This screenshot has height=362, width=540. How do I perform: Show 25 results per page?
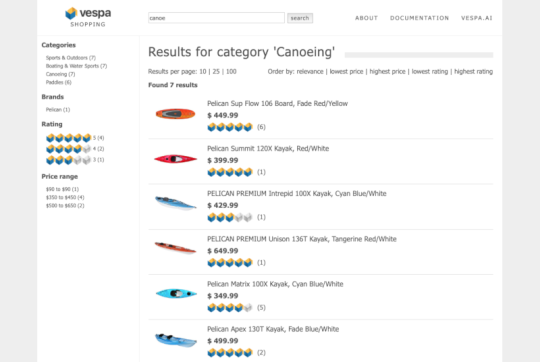pos(216,71)
